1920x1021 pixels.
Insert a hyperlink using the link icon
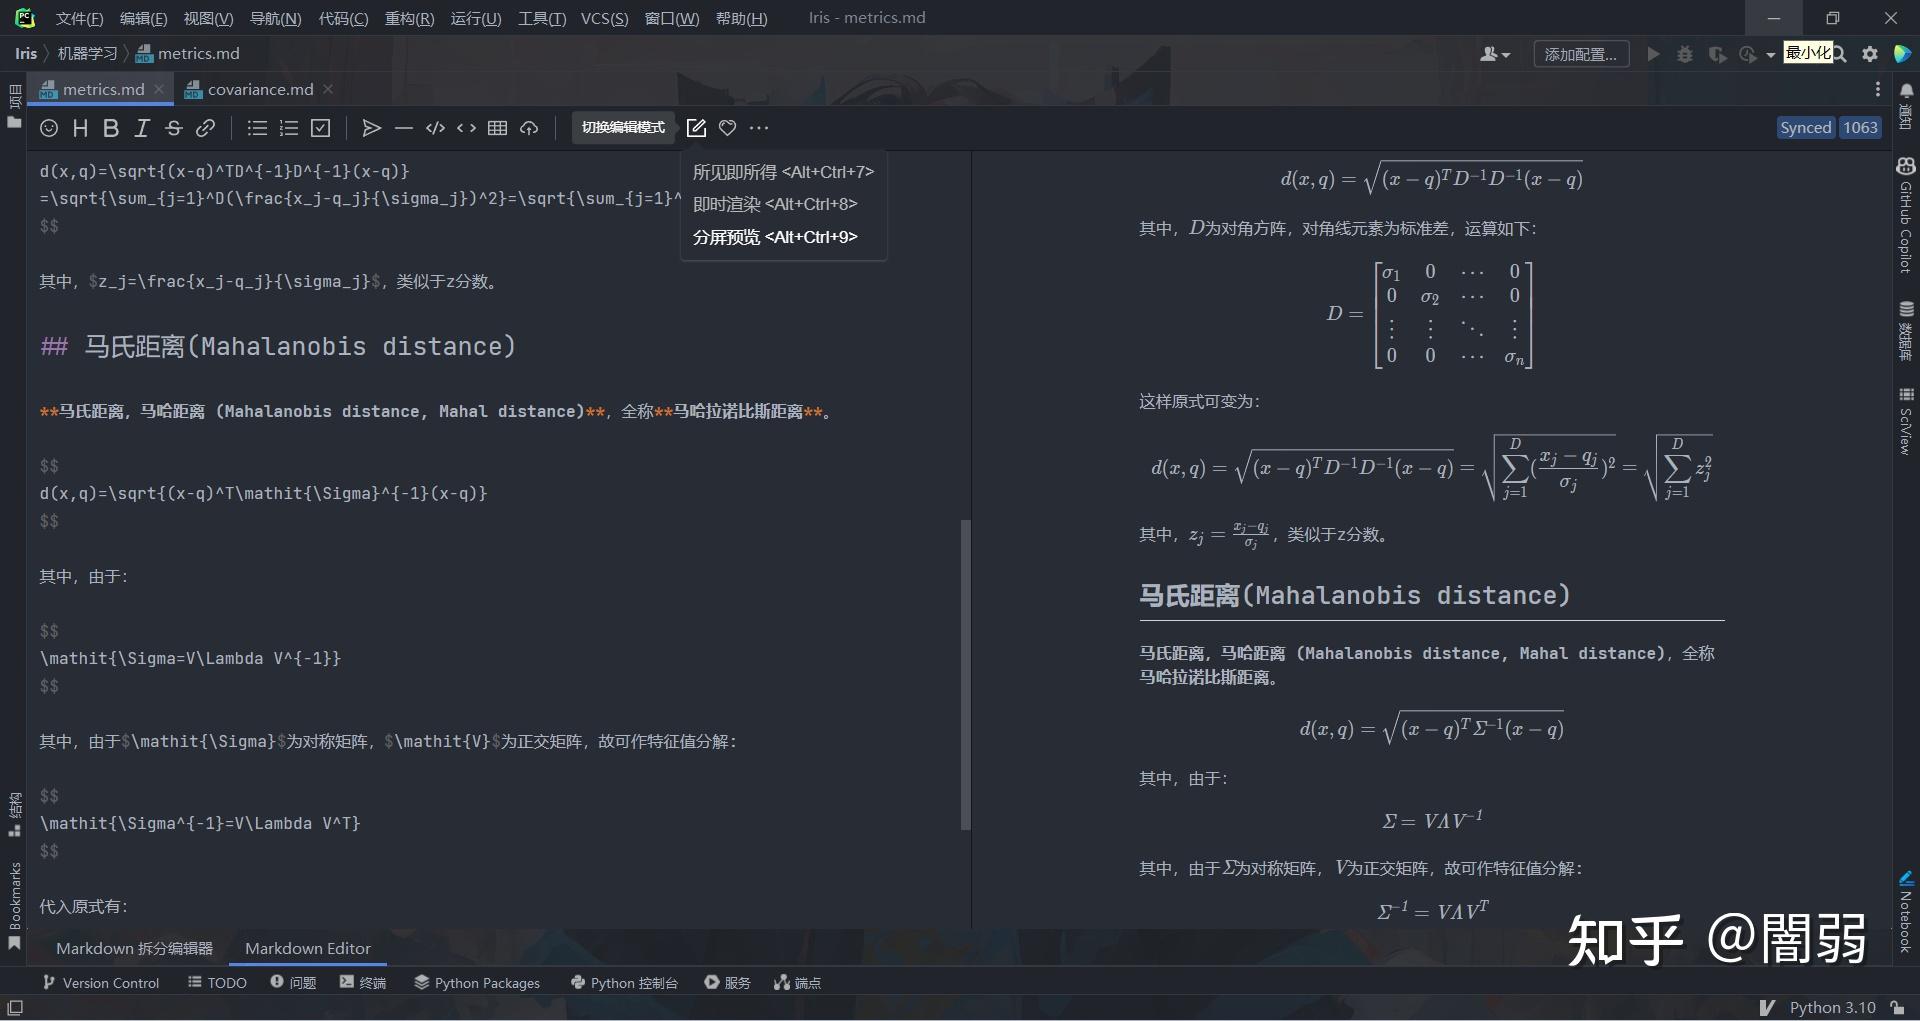click(206, 128)
